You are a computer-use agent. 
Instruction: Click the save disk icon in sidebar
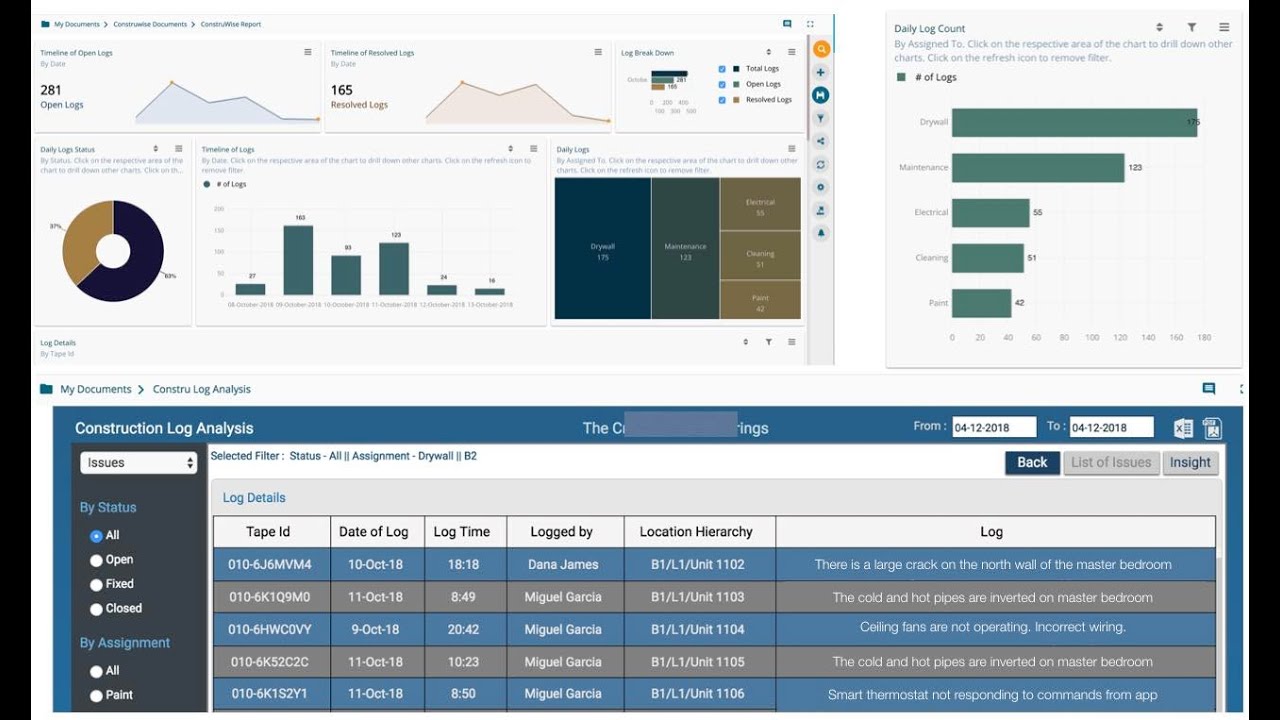tap(821, 95)
